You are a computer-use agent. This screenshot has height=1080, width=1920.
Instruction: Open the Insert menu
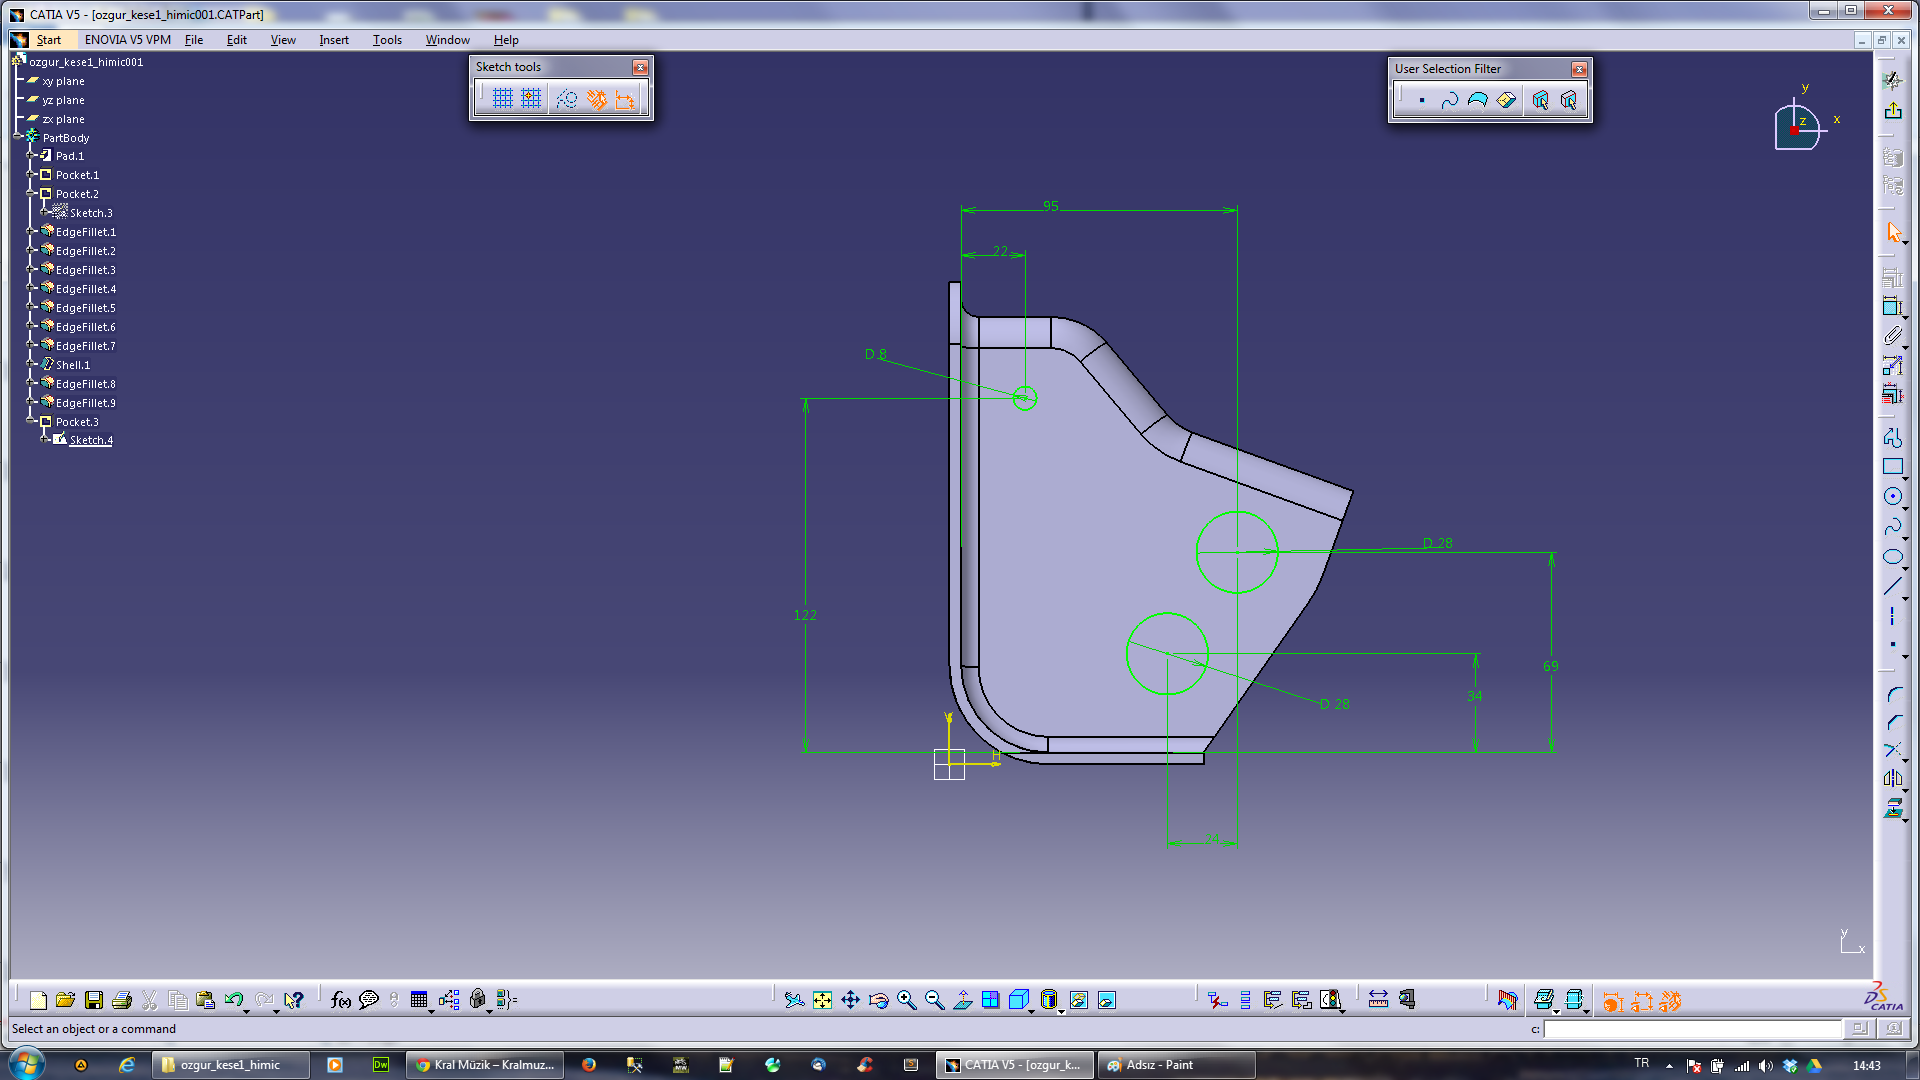coord(333,40)
